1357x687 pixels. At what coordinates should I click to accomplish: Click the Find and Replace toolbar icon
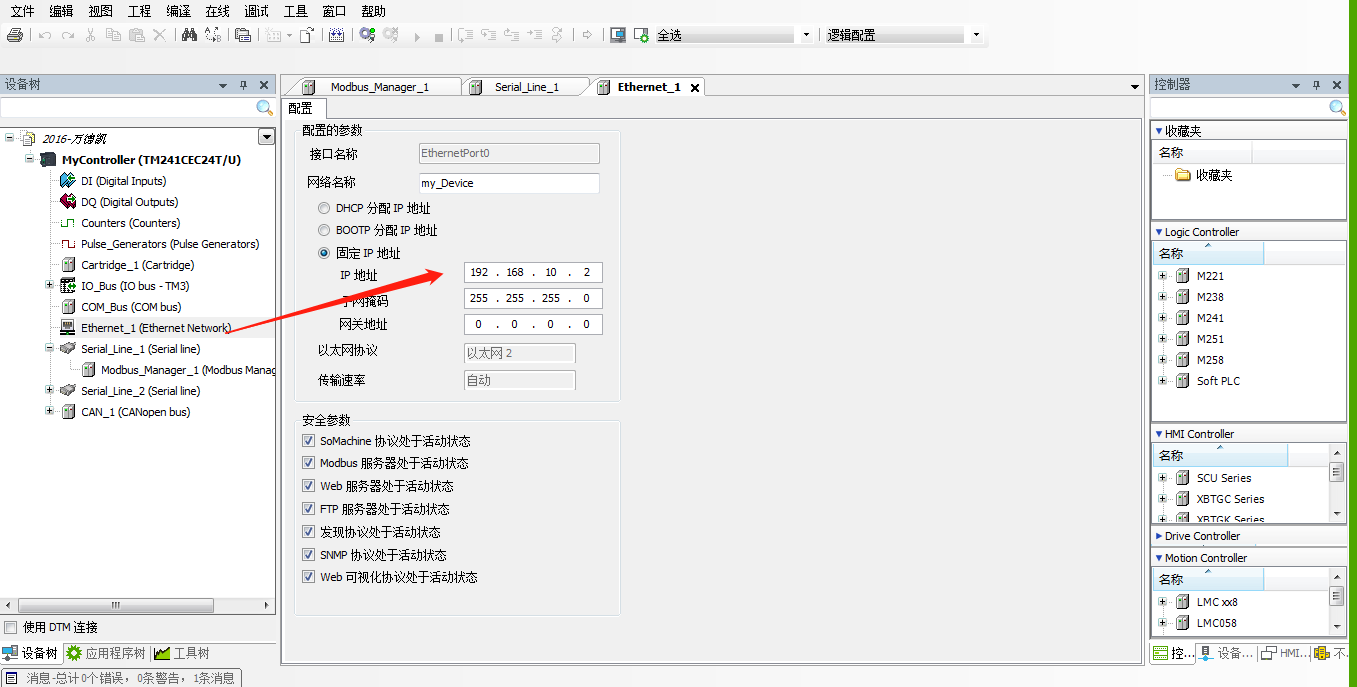[212, 35]
